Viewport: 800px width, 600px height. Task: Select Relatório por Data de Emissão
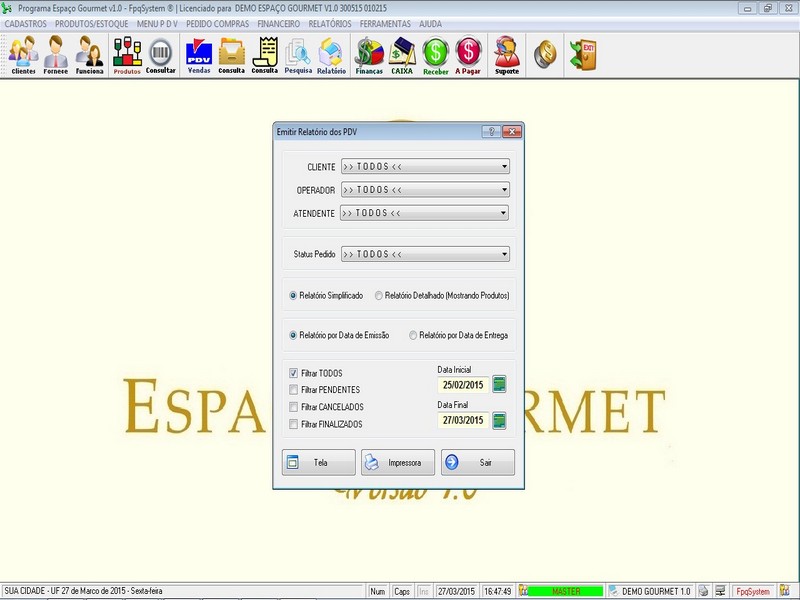coord(293,335)
